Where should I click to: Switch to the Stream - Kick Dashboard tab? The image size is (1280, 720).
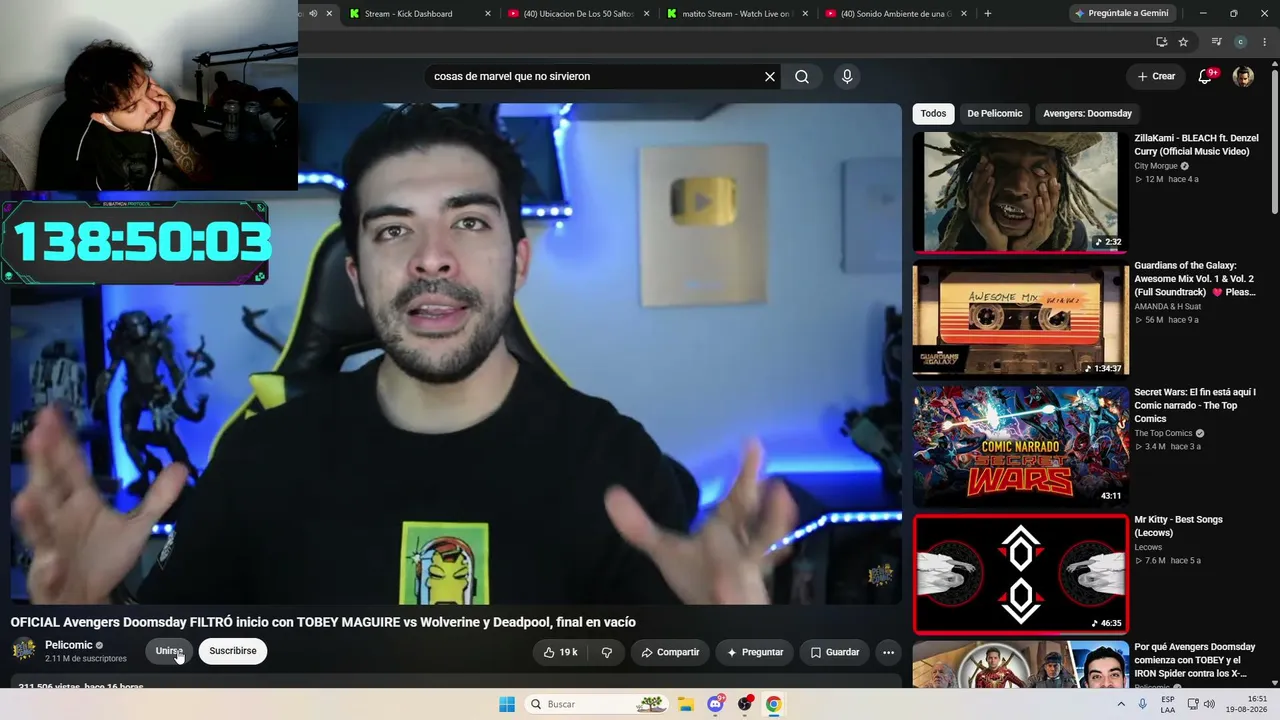point(419,14)
